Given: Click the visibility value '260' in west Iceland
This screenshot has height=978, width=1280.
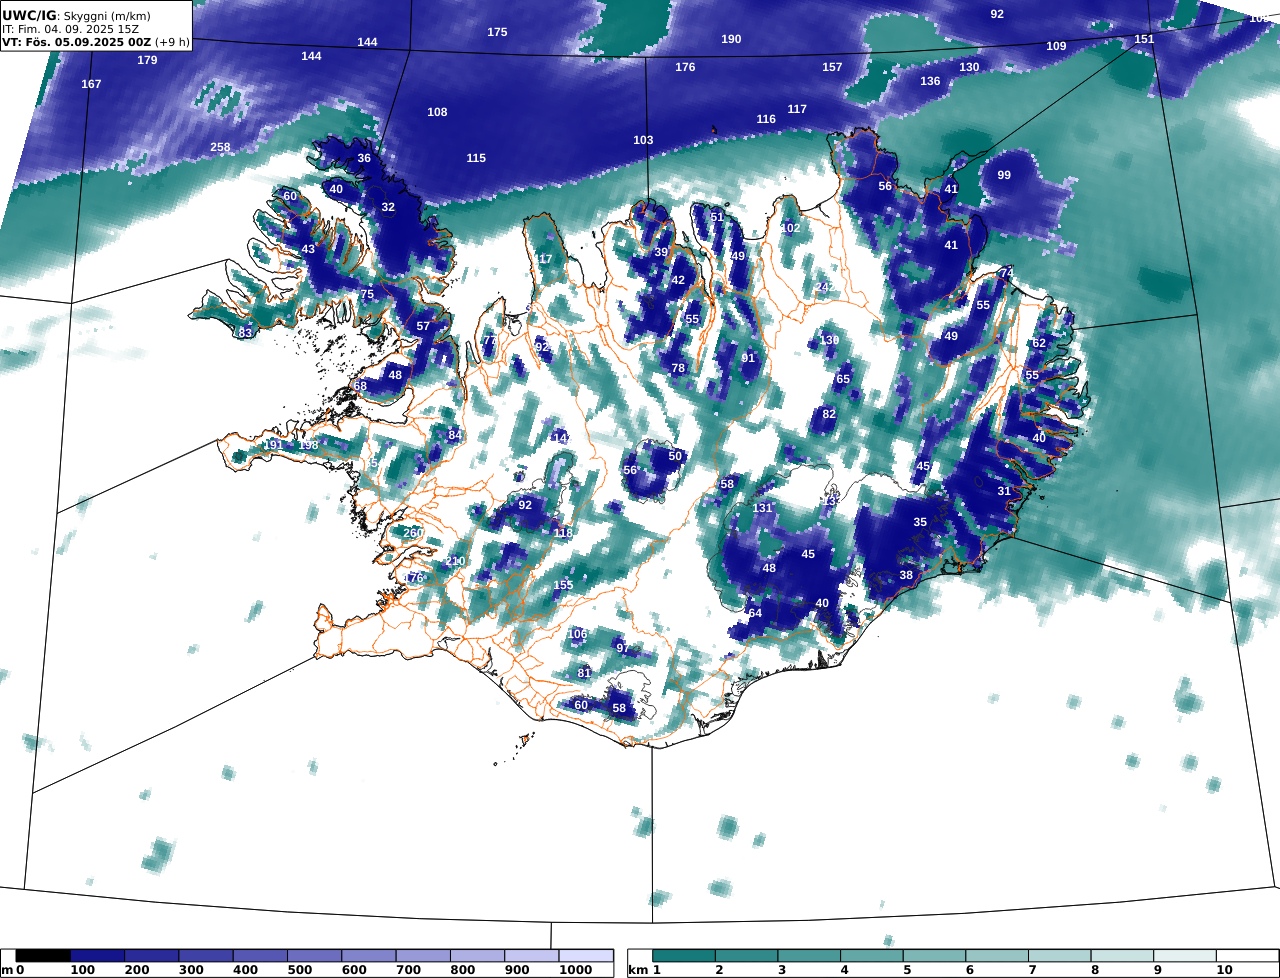Looking at the screenshot, I should (x=413, y=532).
